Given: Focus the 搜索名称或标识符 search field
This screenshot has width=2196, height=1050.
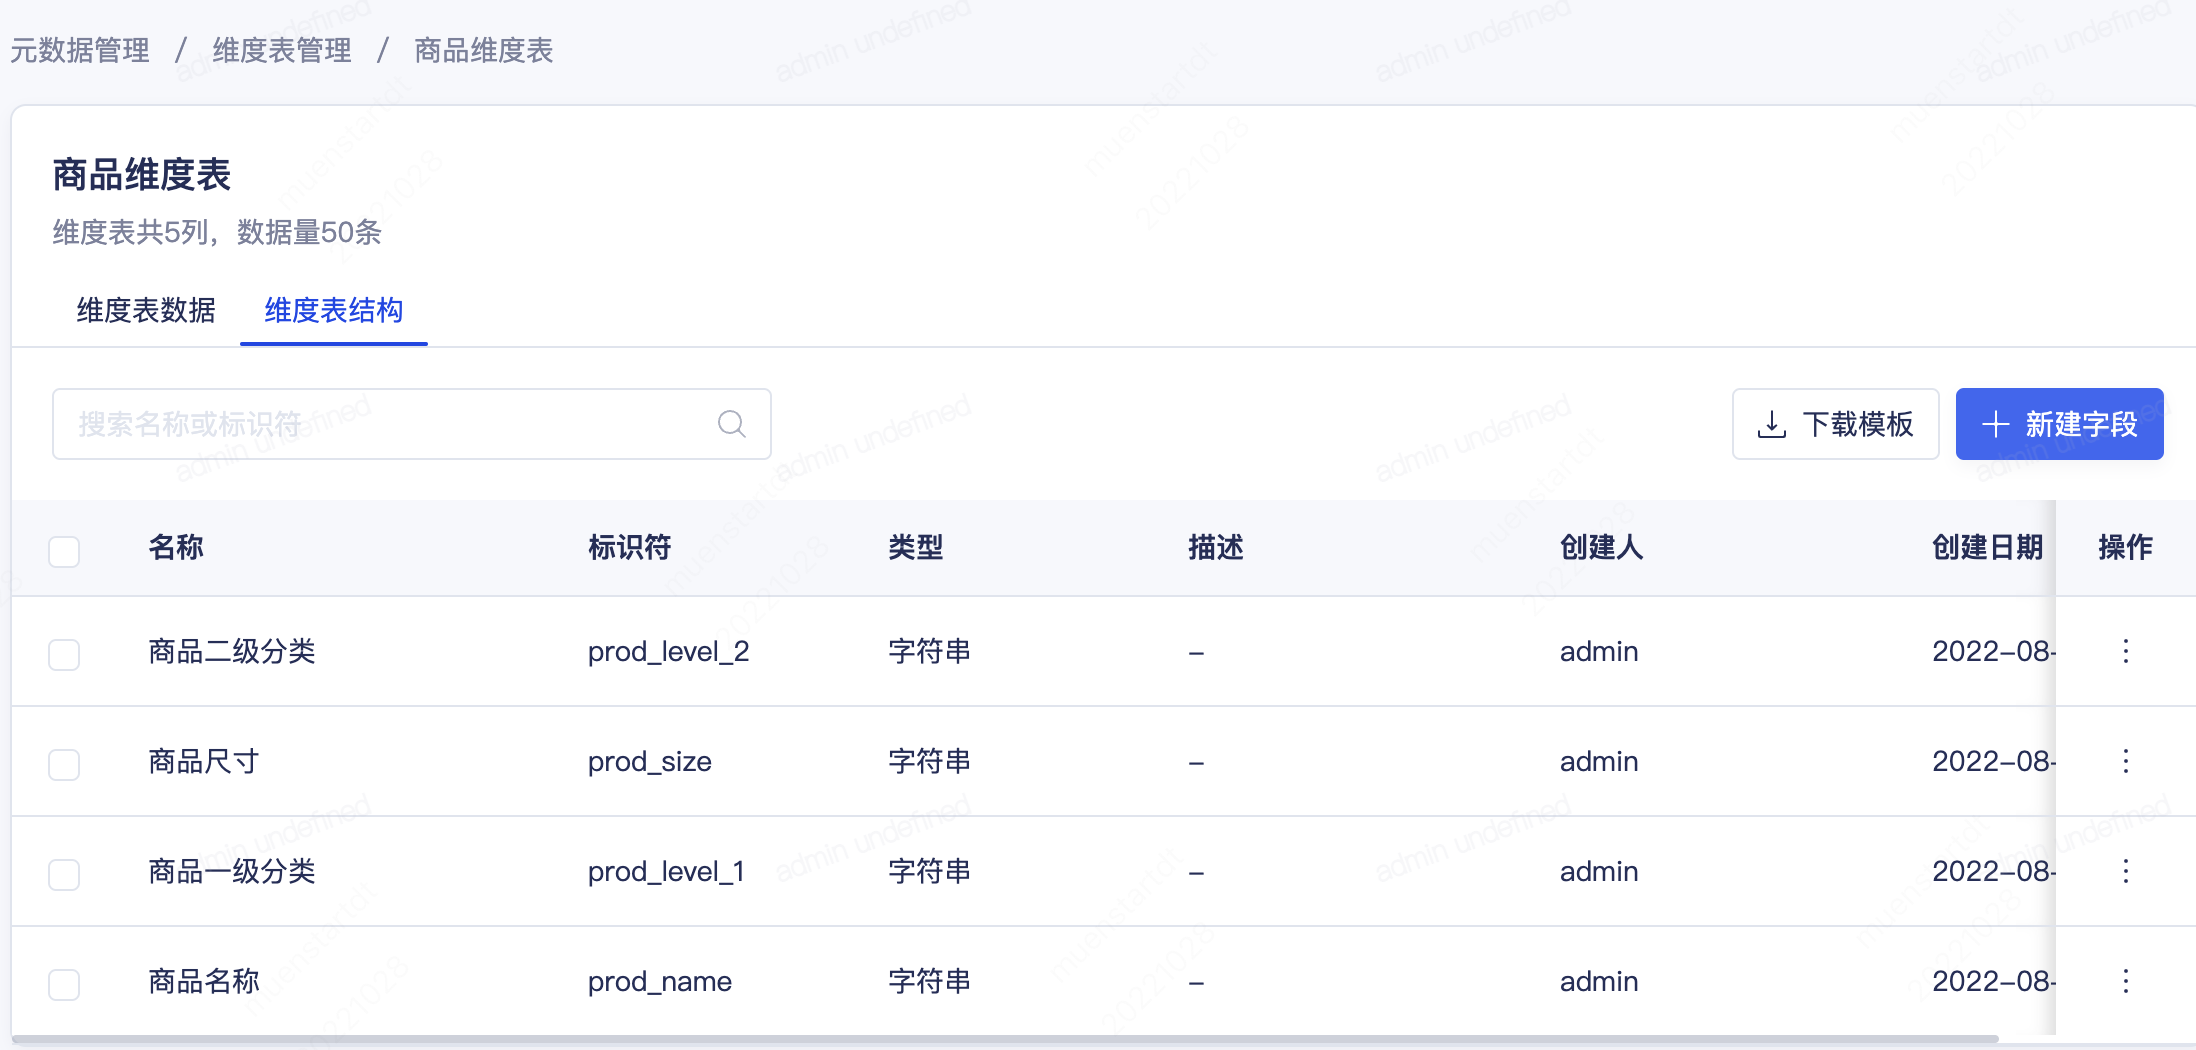Looking at the screenshot, I should pos(411,424).
